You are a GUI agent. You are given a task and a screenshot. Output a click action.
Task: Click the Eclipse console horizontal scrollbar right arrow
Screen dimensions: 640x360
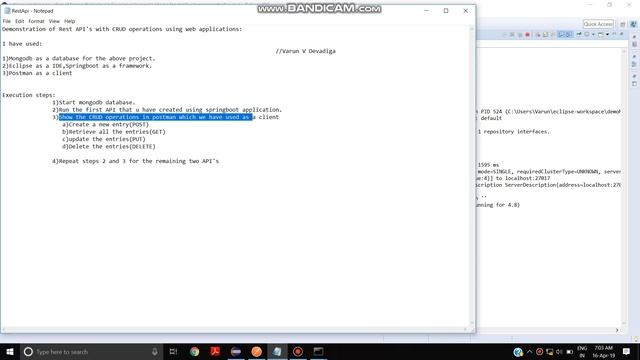click(617, 330)
